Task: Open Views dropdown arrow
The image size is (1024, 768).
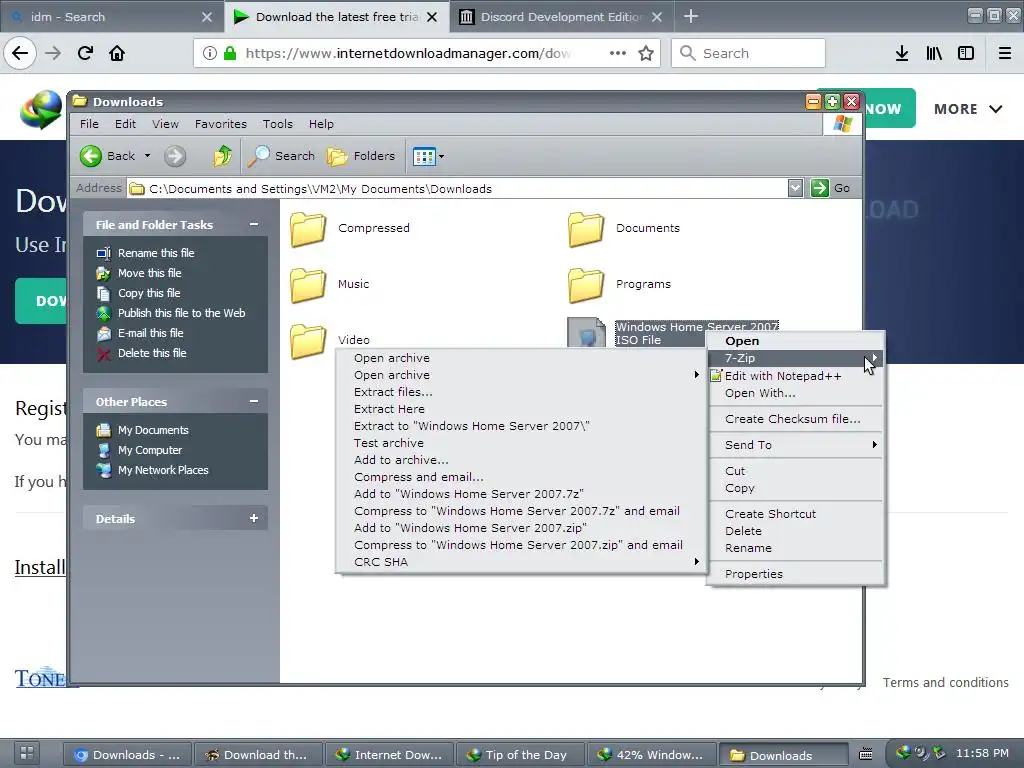Action: click(441, 156)
